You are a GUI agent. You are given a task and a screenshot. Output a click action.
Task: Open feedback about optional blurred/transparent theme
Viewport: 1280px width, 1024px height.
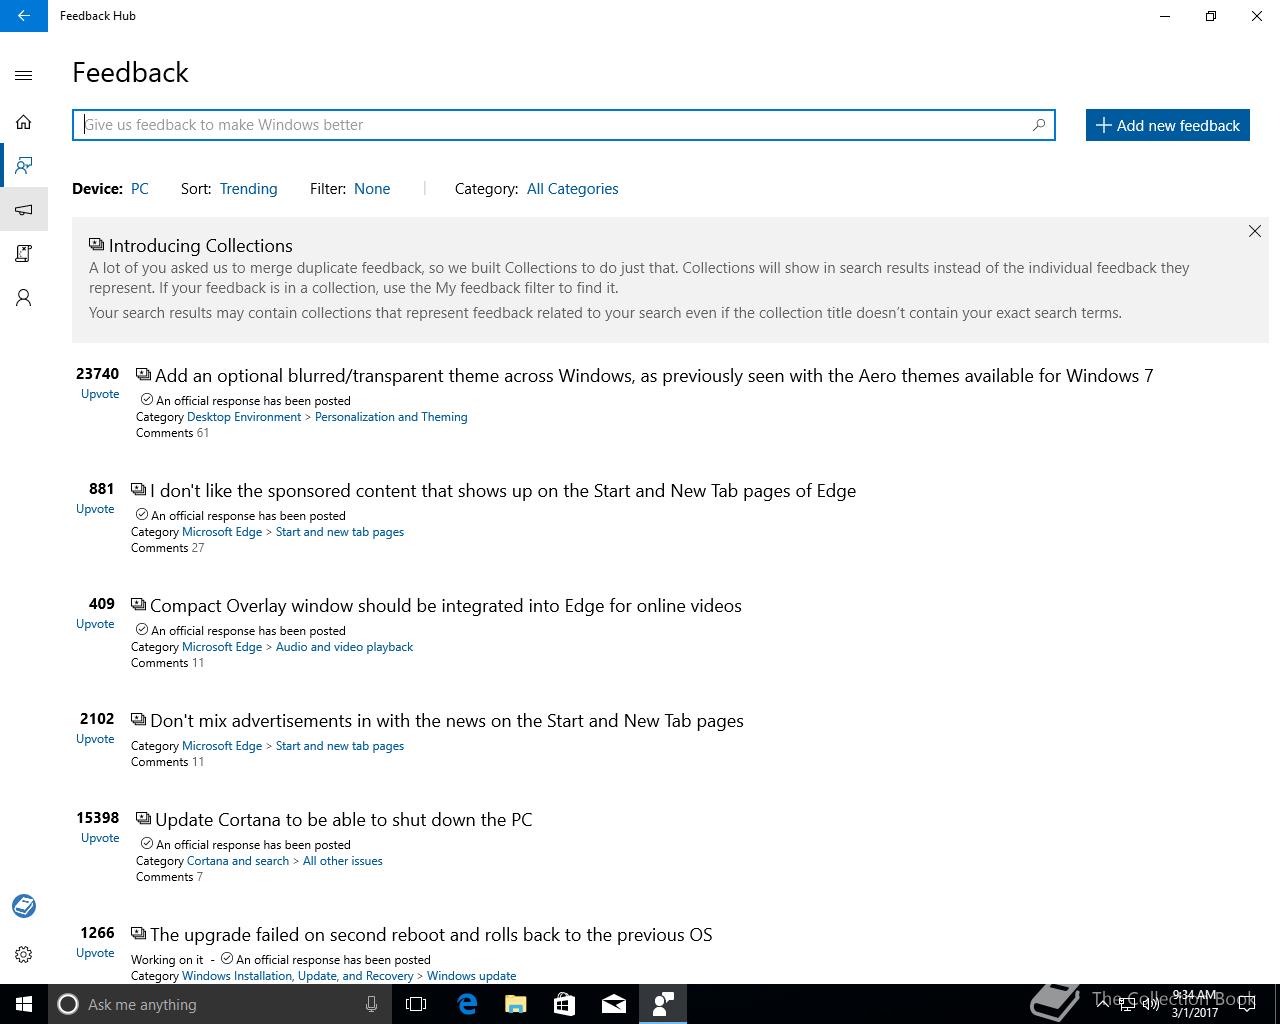[654, 376]
